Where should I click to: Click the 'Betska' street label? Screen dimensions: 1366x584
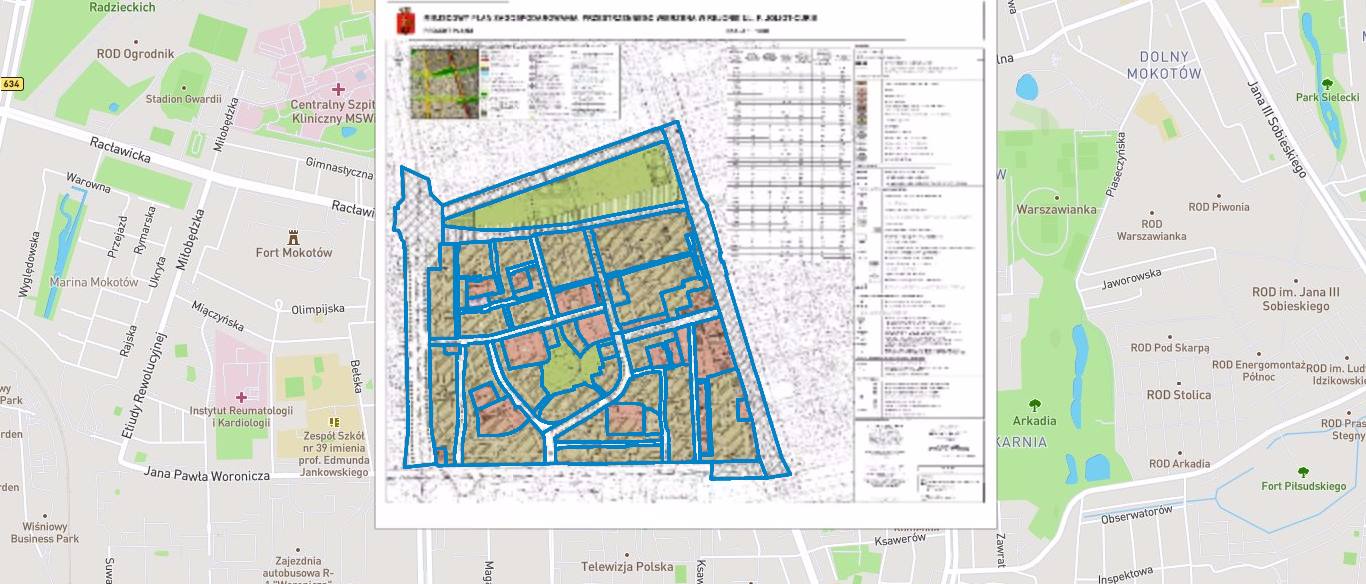[x=356, y=376]
